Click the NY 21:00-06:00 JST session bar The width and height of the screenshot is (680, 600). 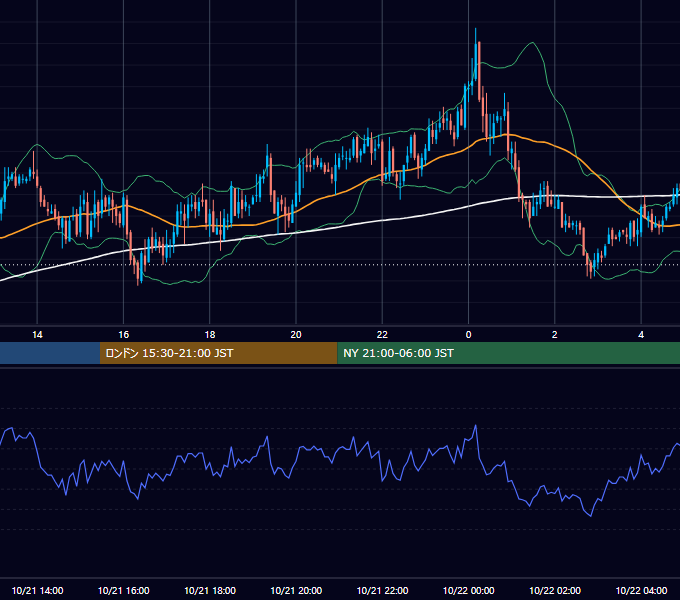click(x=509, y=353)
